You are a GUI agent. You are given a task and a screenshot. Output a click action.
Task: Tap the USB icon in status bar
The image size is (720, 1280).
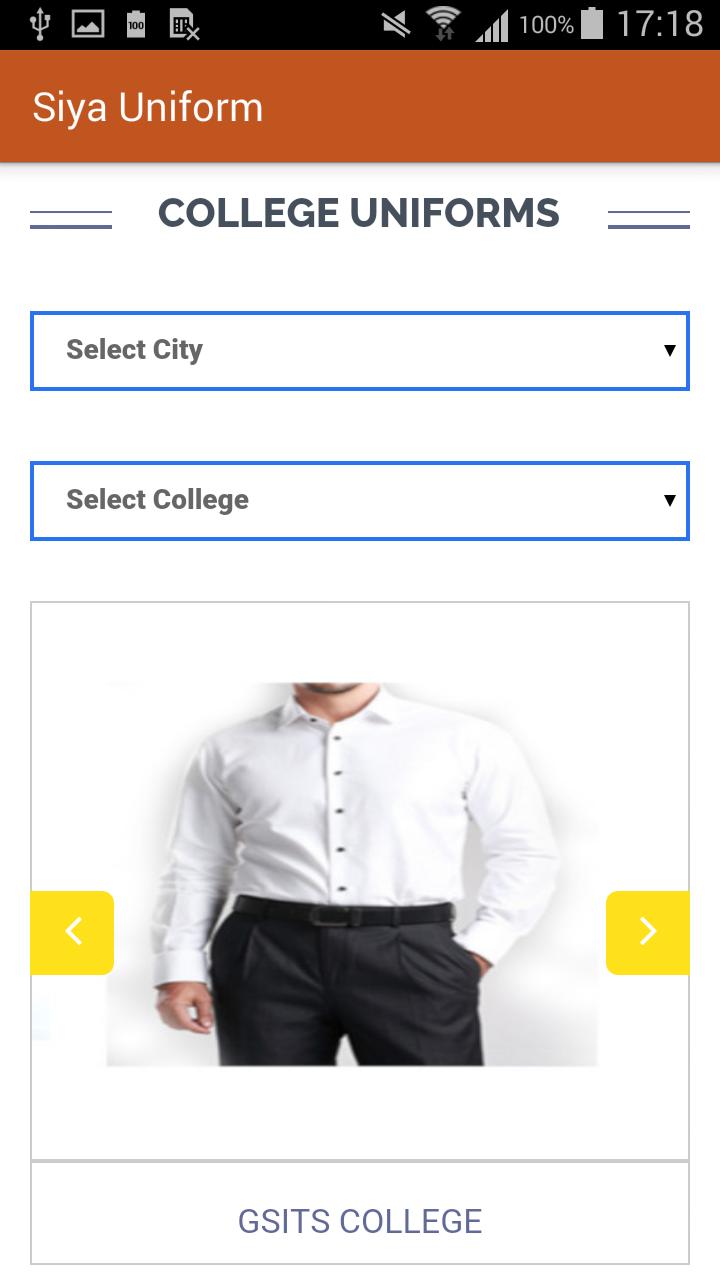pos(40,24)
